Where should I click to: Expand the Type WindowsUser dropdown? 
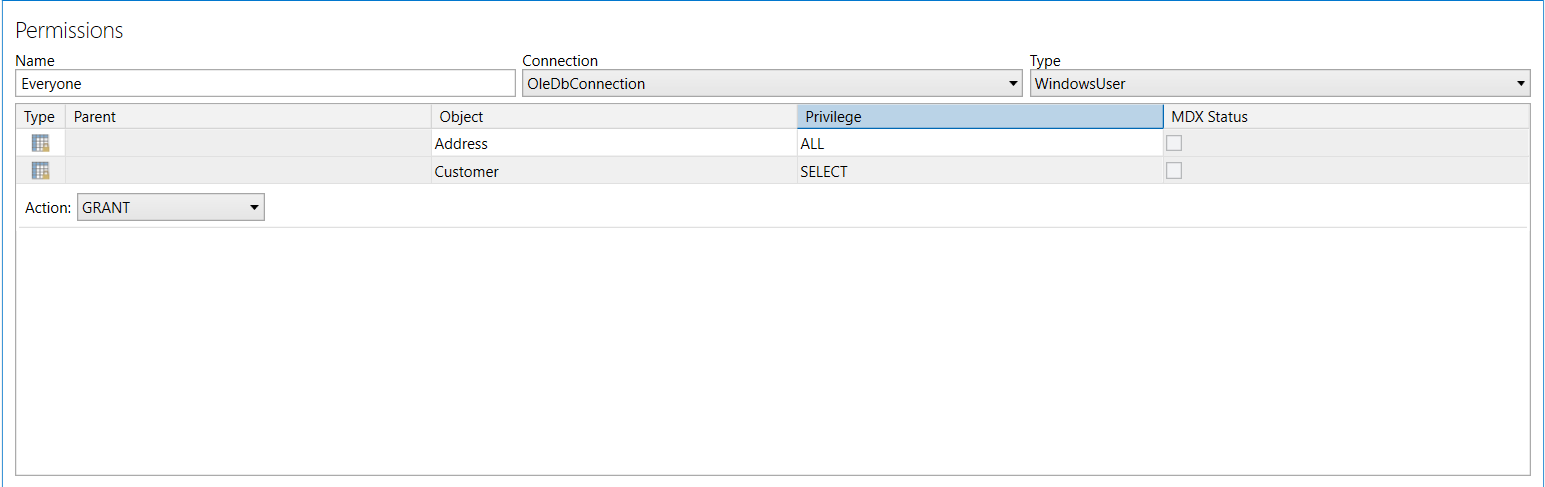[1279, 84]
